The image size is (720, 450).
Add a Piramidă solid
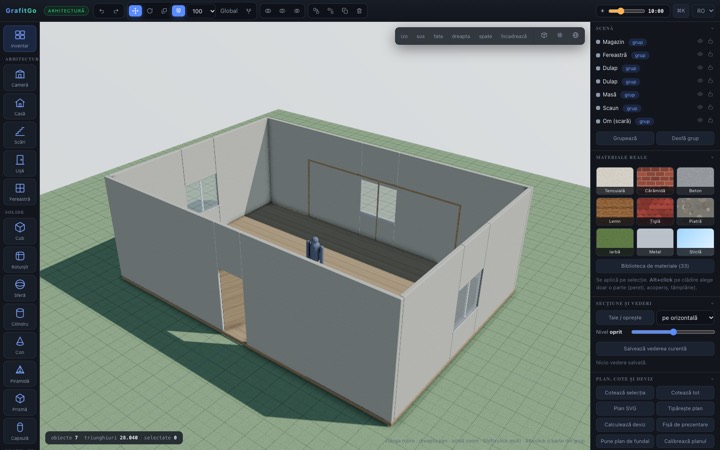click(20, 373)
